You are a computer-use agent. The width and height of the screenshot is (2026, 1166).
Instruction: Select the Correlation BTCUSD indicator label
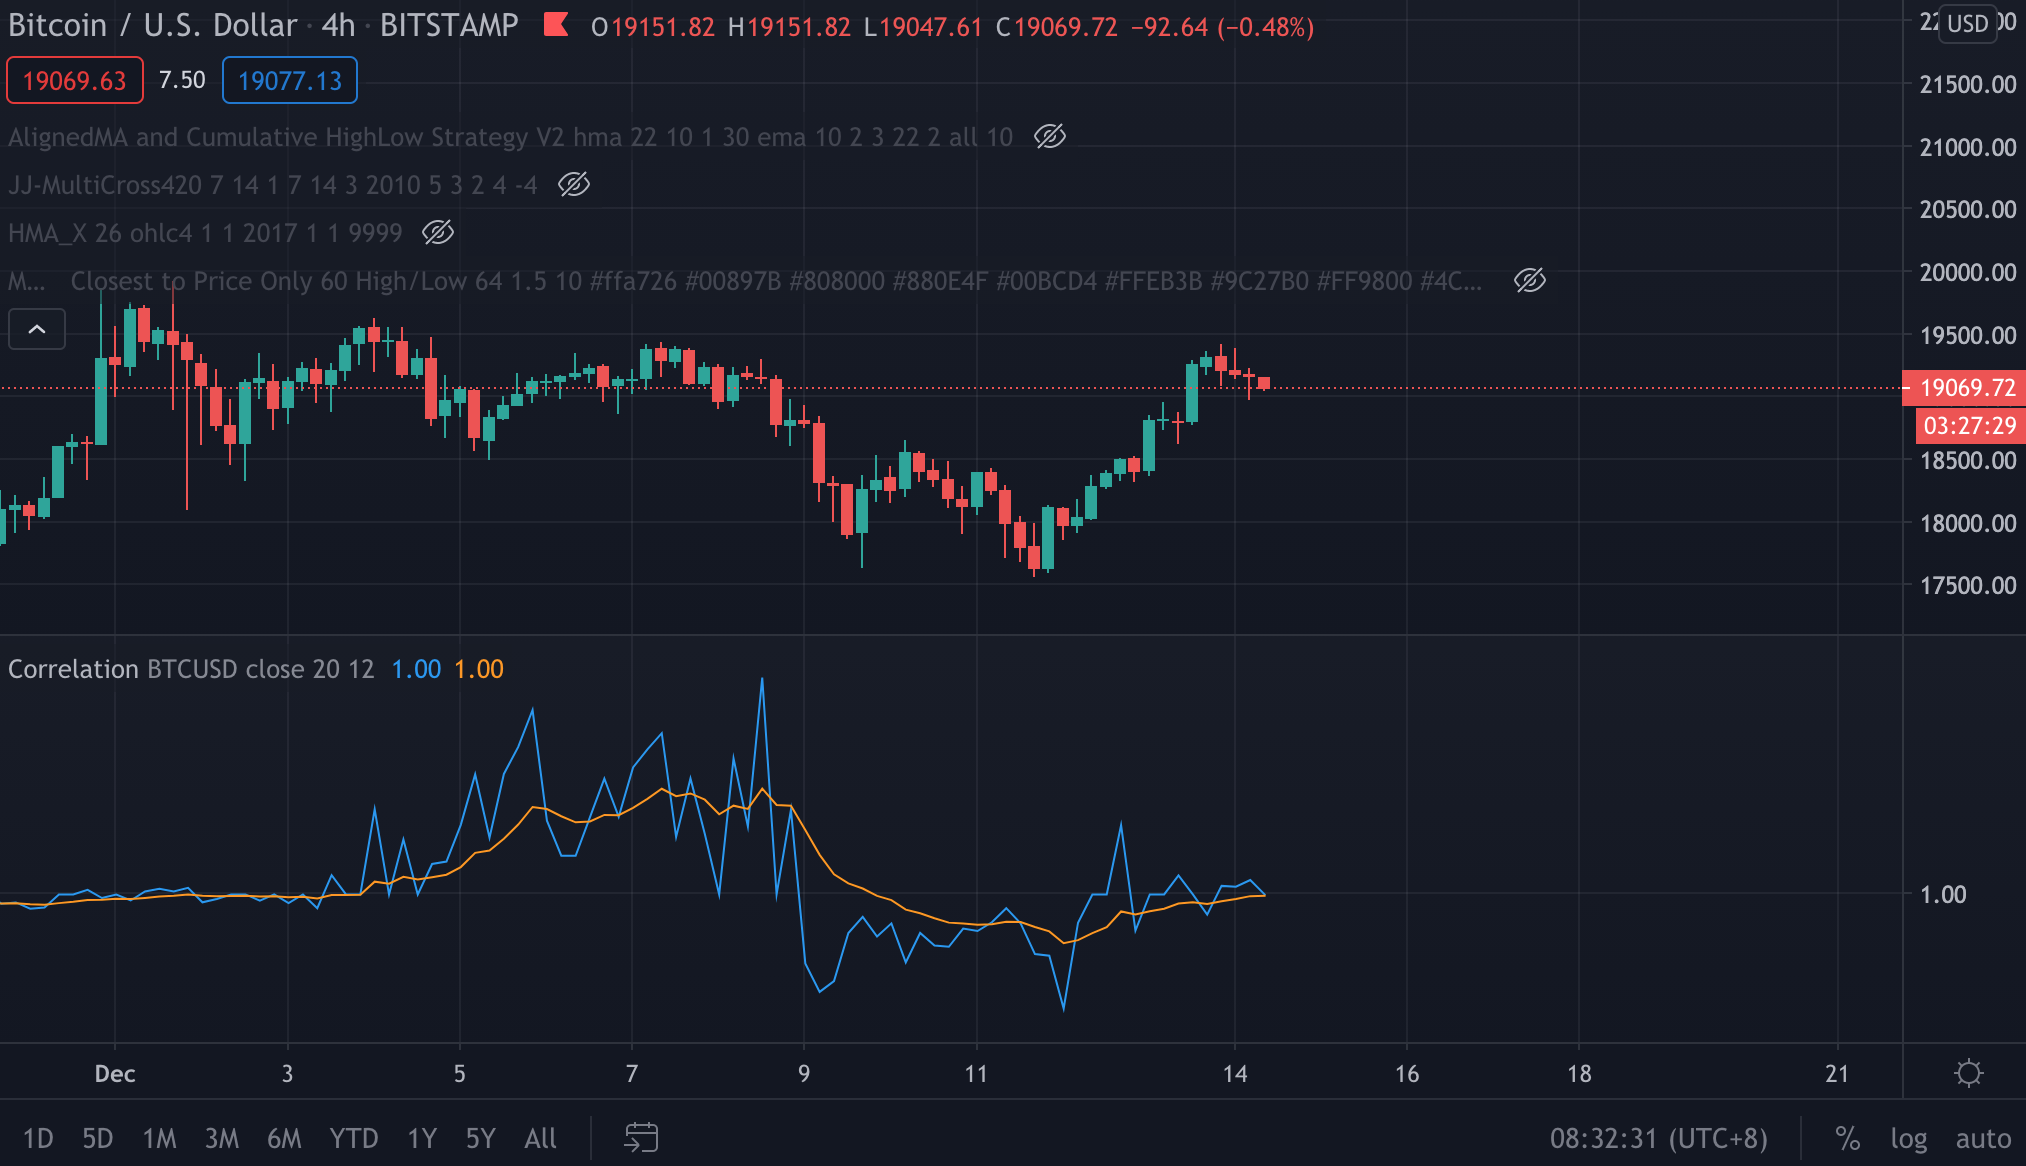pos(191,669)
